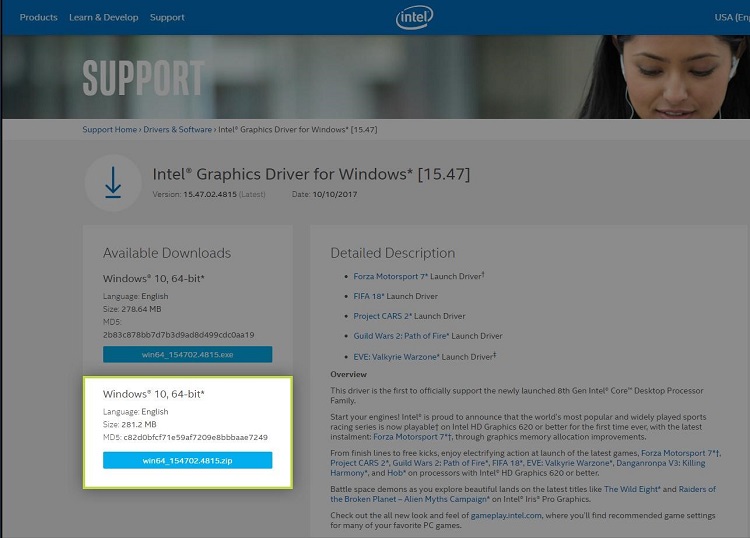Open Danganronpa V3: Killing Harmony link
Viewport: 750px width, 538px height.
click(x=661, y=463)
